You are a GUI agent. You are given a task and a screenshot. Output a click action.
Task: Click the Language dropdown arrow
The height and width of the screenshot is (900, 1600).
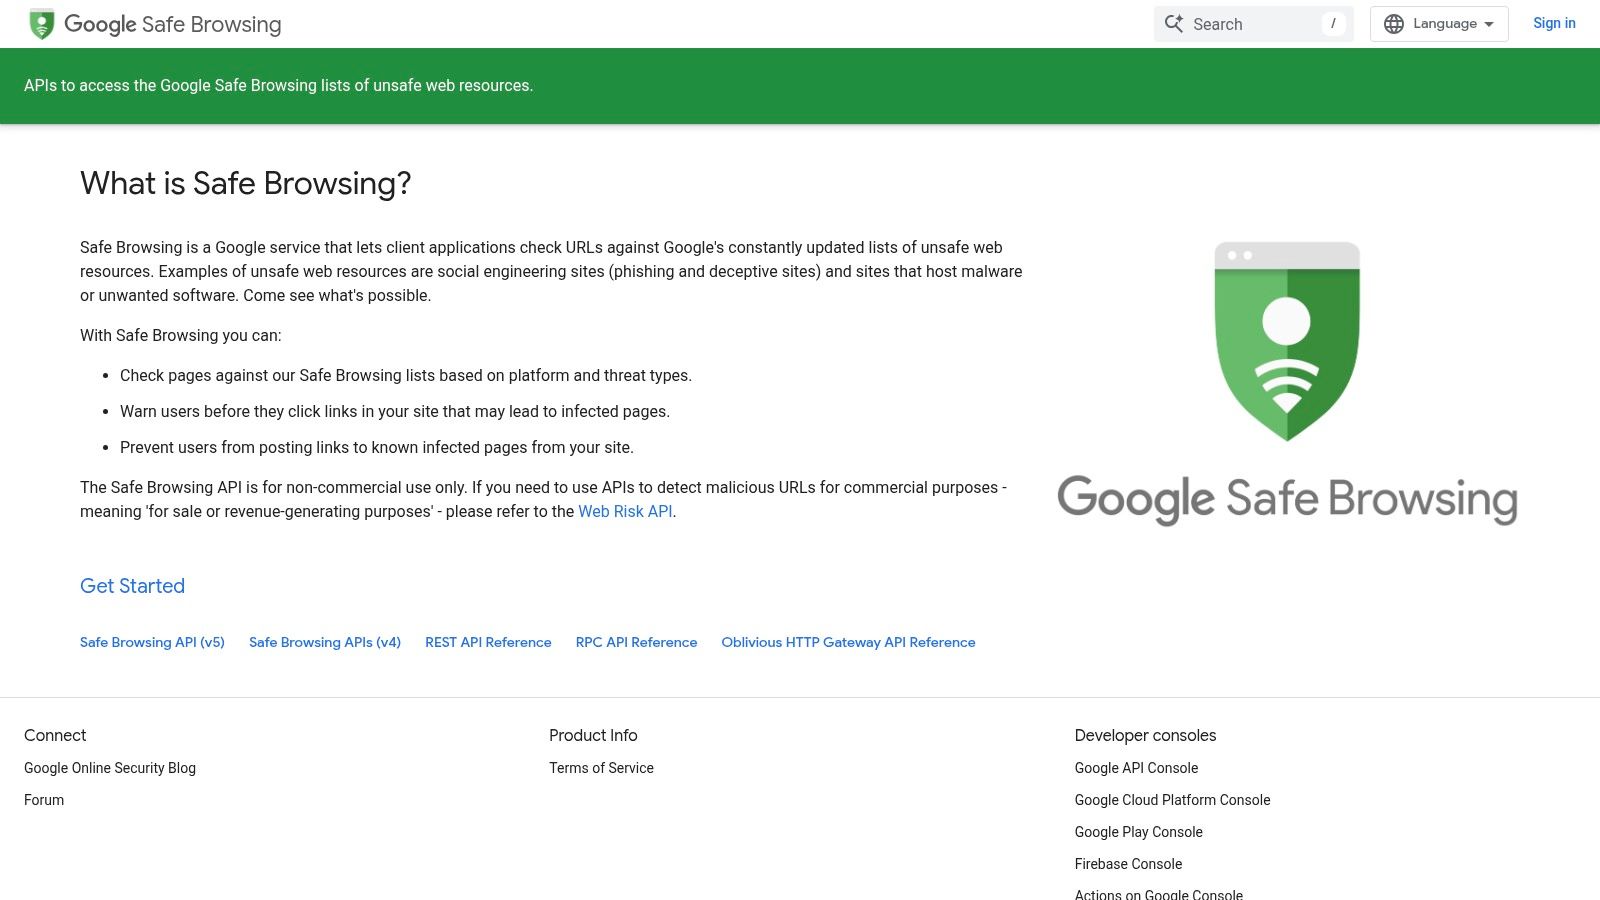pos(1489,24)
